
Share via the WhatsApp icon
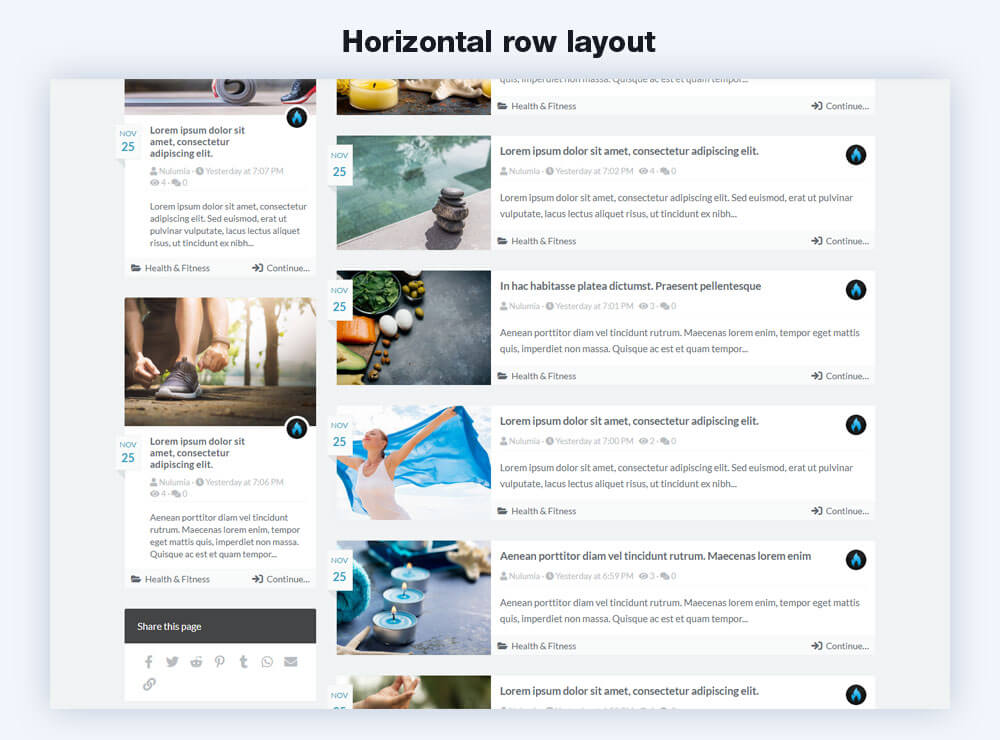point(267,662)
